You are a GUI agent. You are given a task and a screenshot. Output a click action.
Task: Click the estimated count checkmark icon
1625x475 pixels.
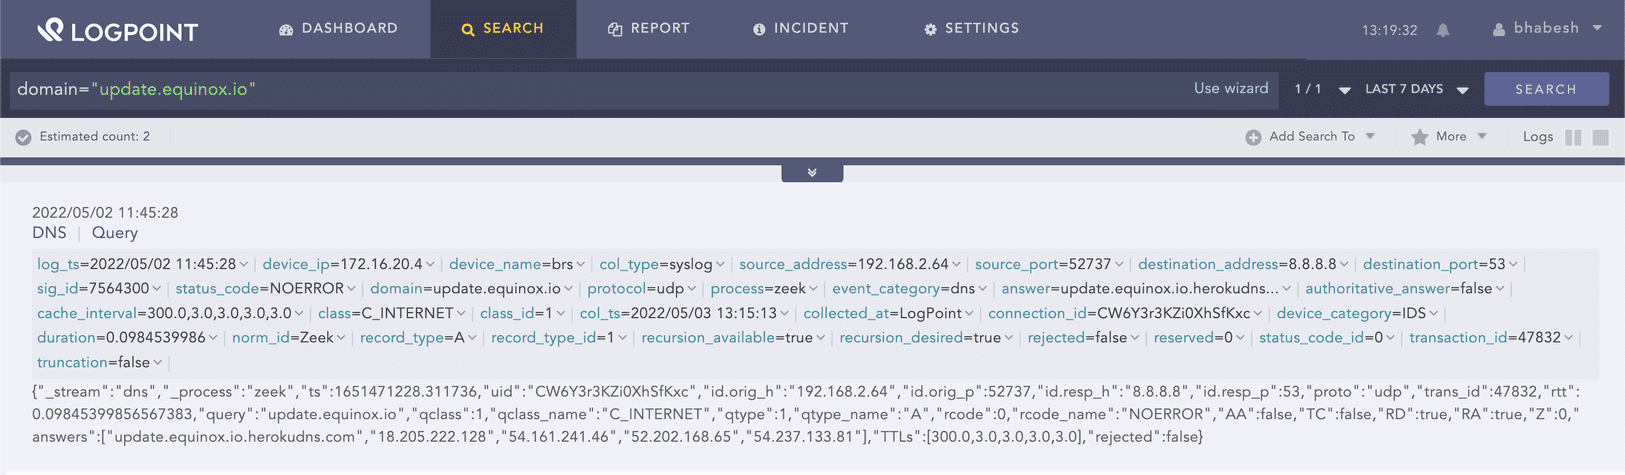point(23,137)
